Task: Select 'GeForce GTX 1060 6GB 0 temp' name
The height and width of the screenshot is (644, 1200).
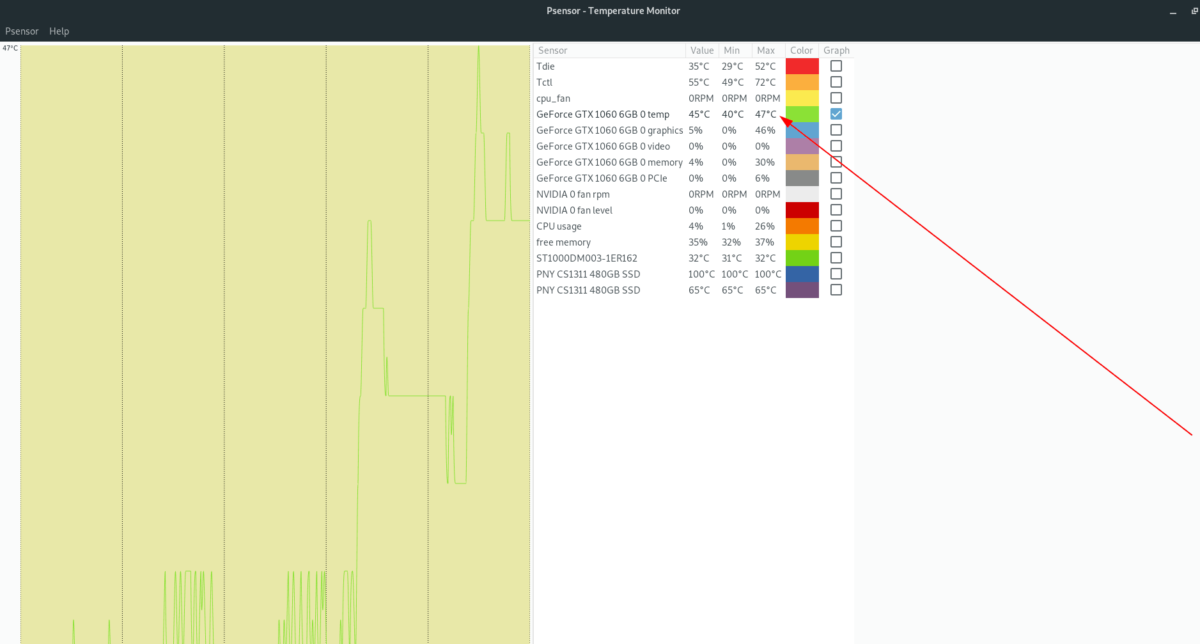Action: pyautogui.click(x=603, y=114)
